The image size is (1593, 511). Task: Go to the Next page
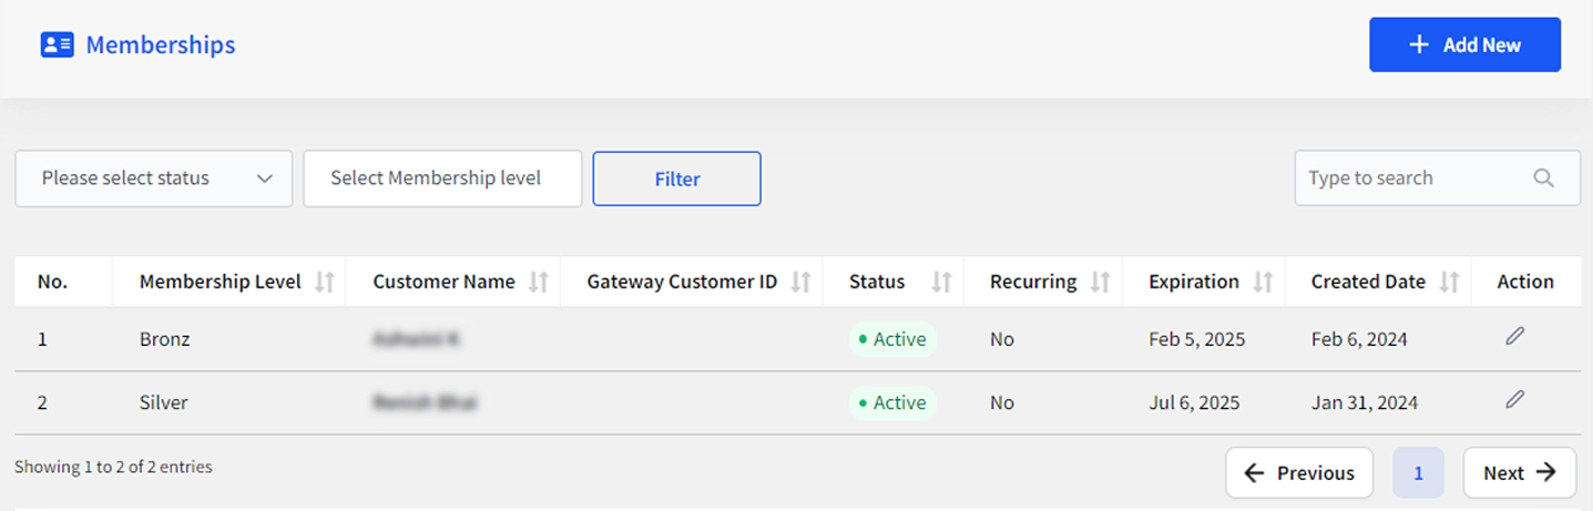click(x=1519, y=473)
